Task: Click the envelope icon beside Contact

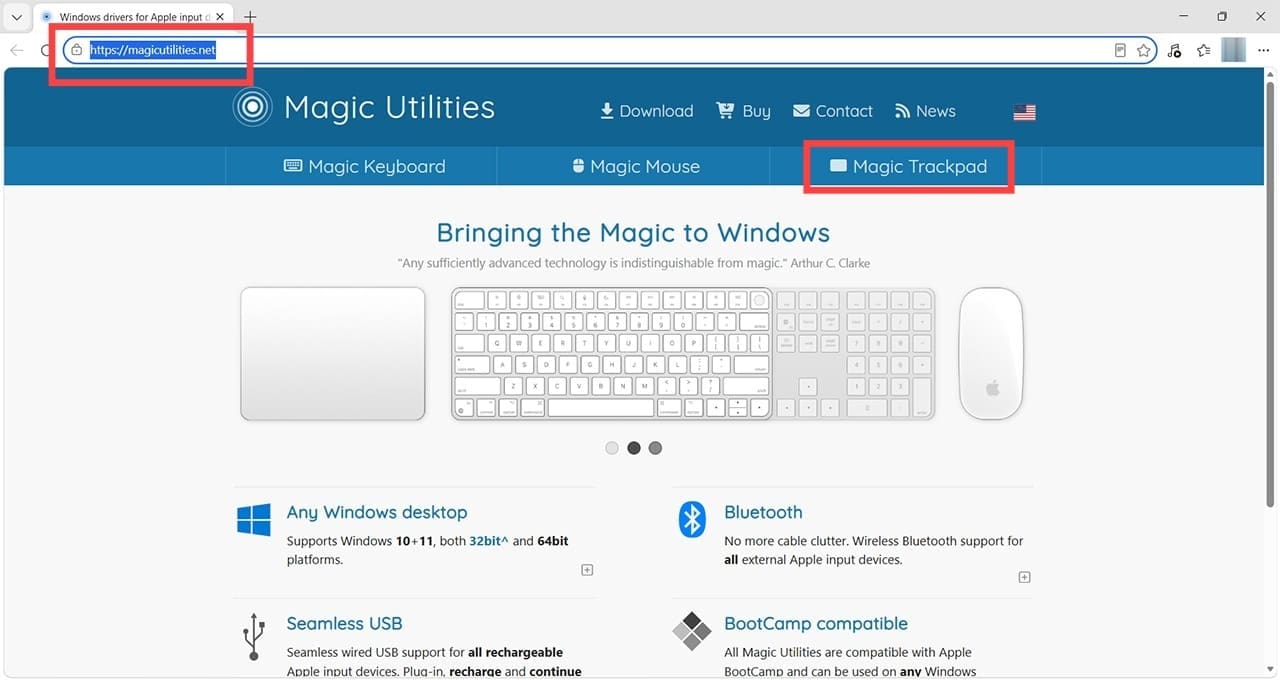Action: point(801,111)
